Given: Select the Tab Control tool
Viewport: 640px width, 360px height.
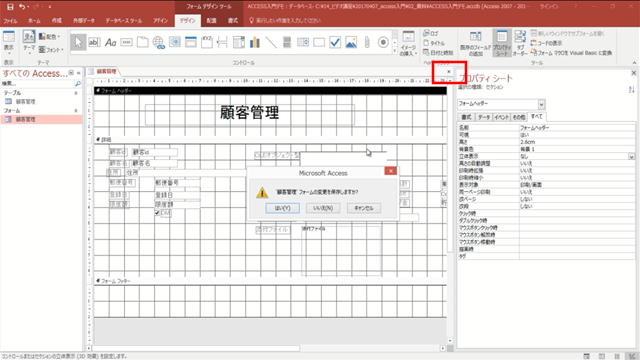Looking at the screenshot, I should 142,42.
